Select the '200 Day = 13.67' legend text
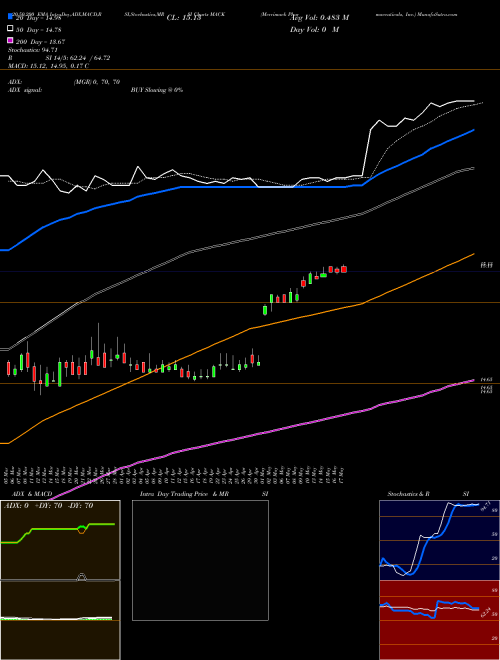This screenshot has width=500, height=660. tap(40, 41)
